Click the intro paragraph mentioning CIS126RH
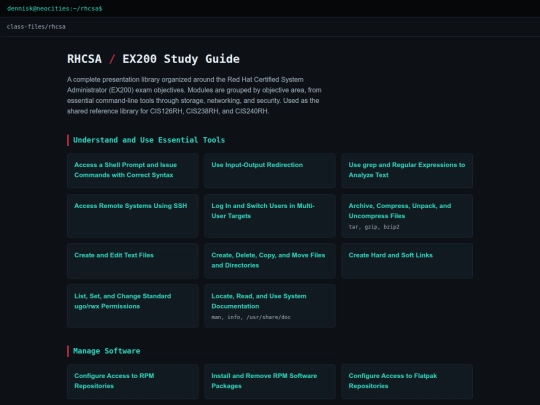 (194, 95)
